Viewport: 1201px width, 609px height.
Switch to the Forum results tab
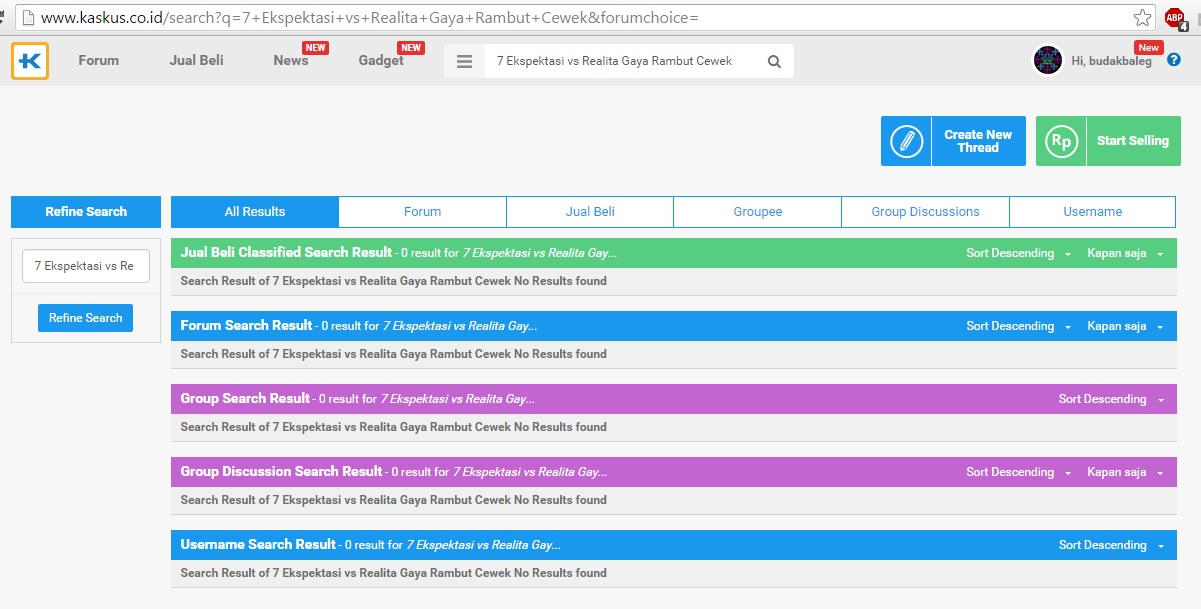pos(422,212)
